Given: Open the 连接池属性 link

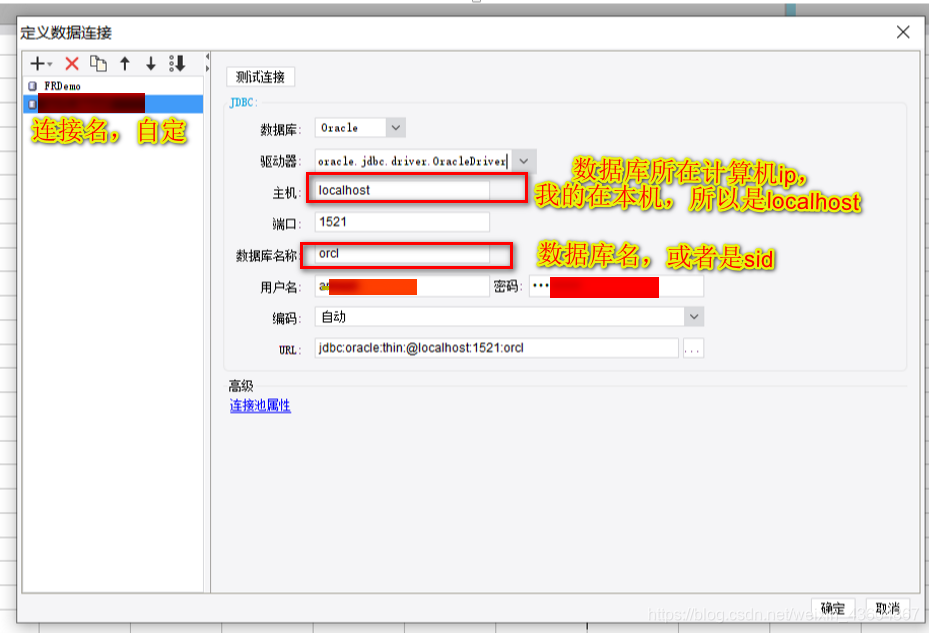Looking at the screenshot, I should 258,406.
